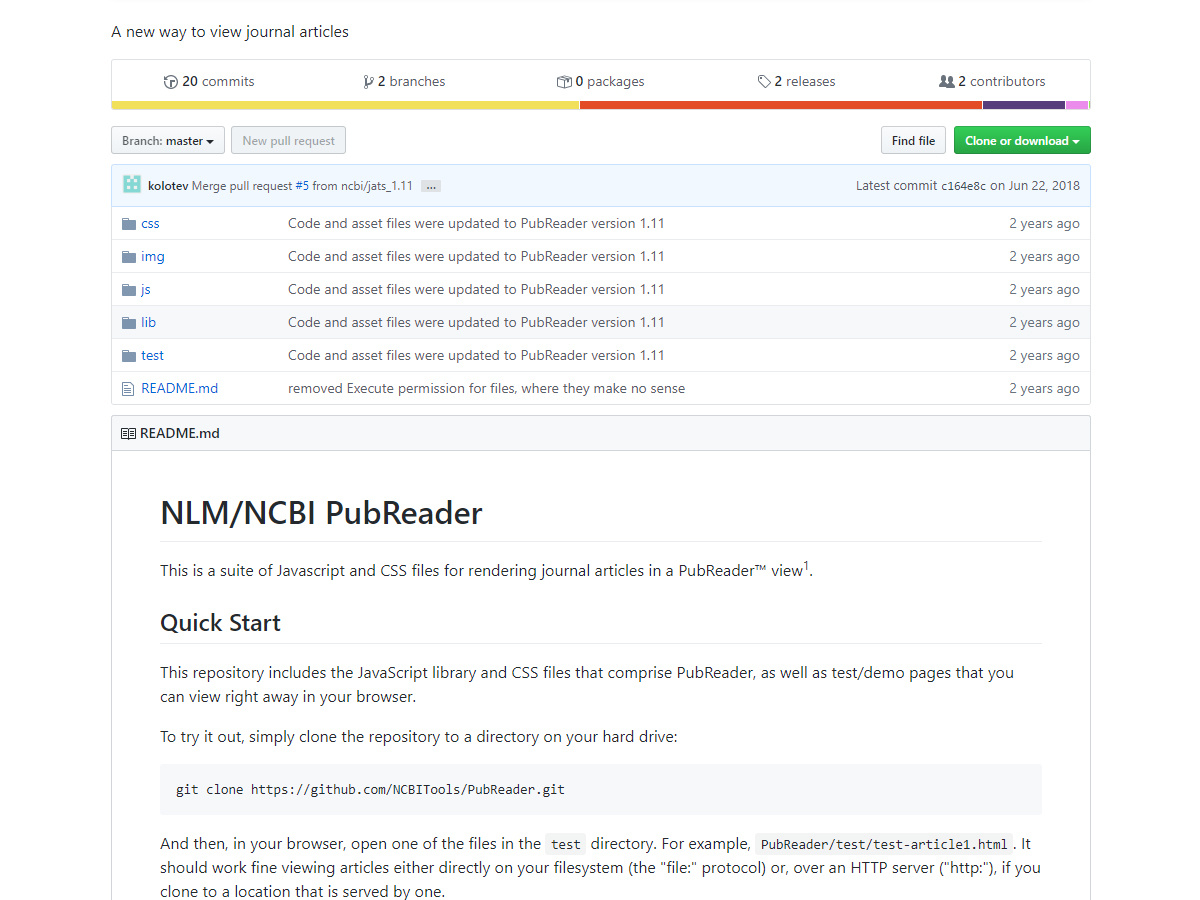Click the kolotev user avatar icon
The width and height of the screenshot is (1200, 900).
(x=132, y=185)
